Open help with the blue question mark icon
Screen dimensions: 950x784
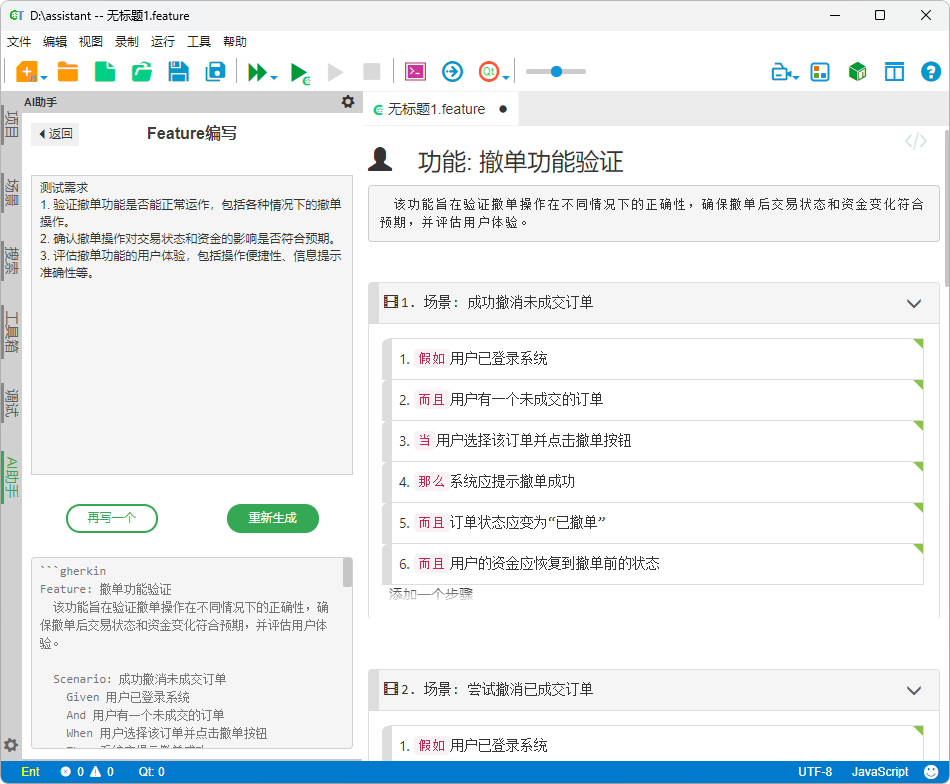pyautogui.click(x=931, y=72)
